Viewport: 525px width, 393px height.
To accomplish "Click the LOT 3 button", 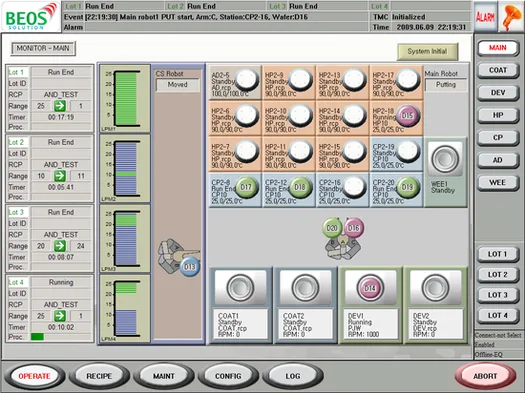I will (x=498, y=295).
